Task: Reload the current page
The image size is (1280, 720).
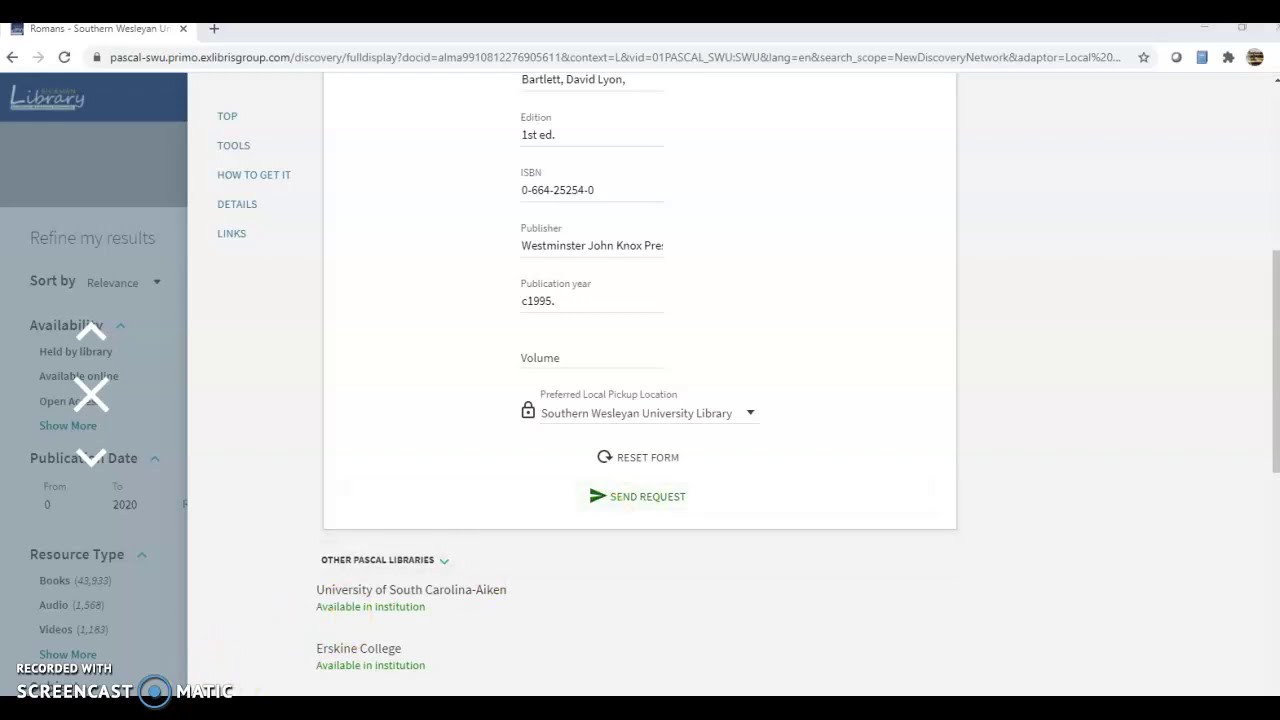Action: coord(64,57)
